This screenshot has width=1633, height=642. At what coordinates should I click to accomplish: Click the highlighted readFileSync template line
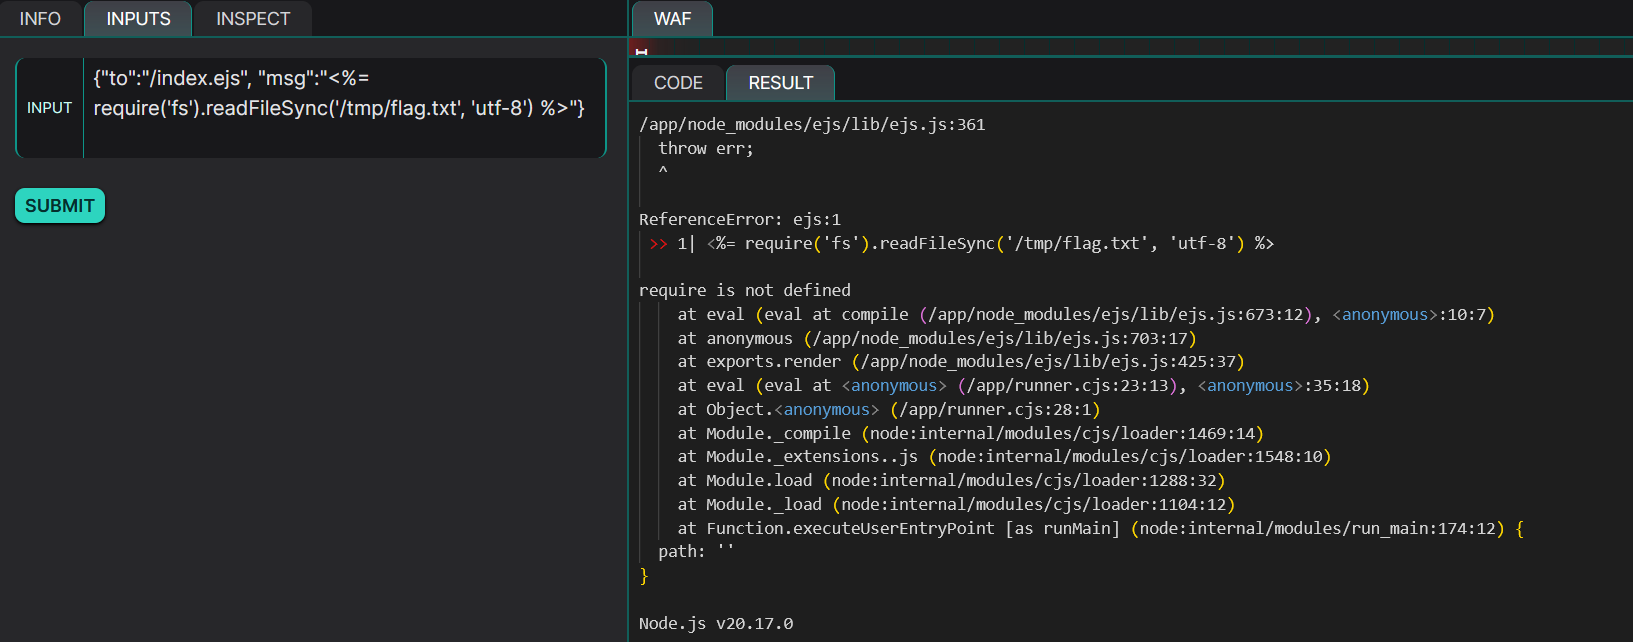(961, 243)
